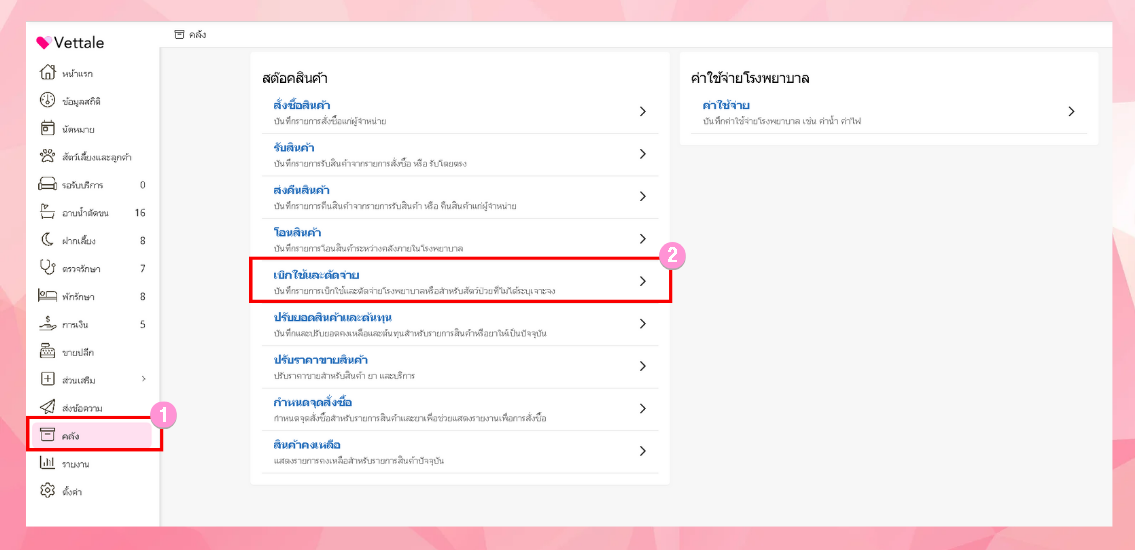
Task: Click the grooming bathtub icon (อาบน้ำตัดขน)
Action: pos(46,212)
